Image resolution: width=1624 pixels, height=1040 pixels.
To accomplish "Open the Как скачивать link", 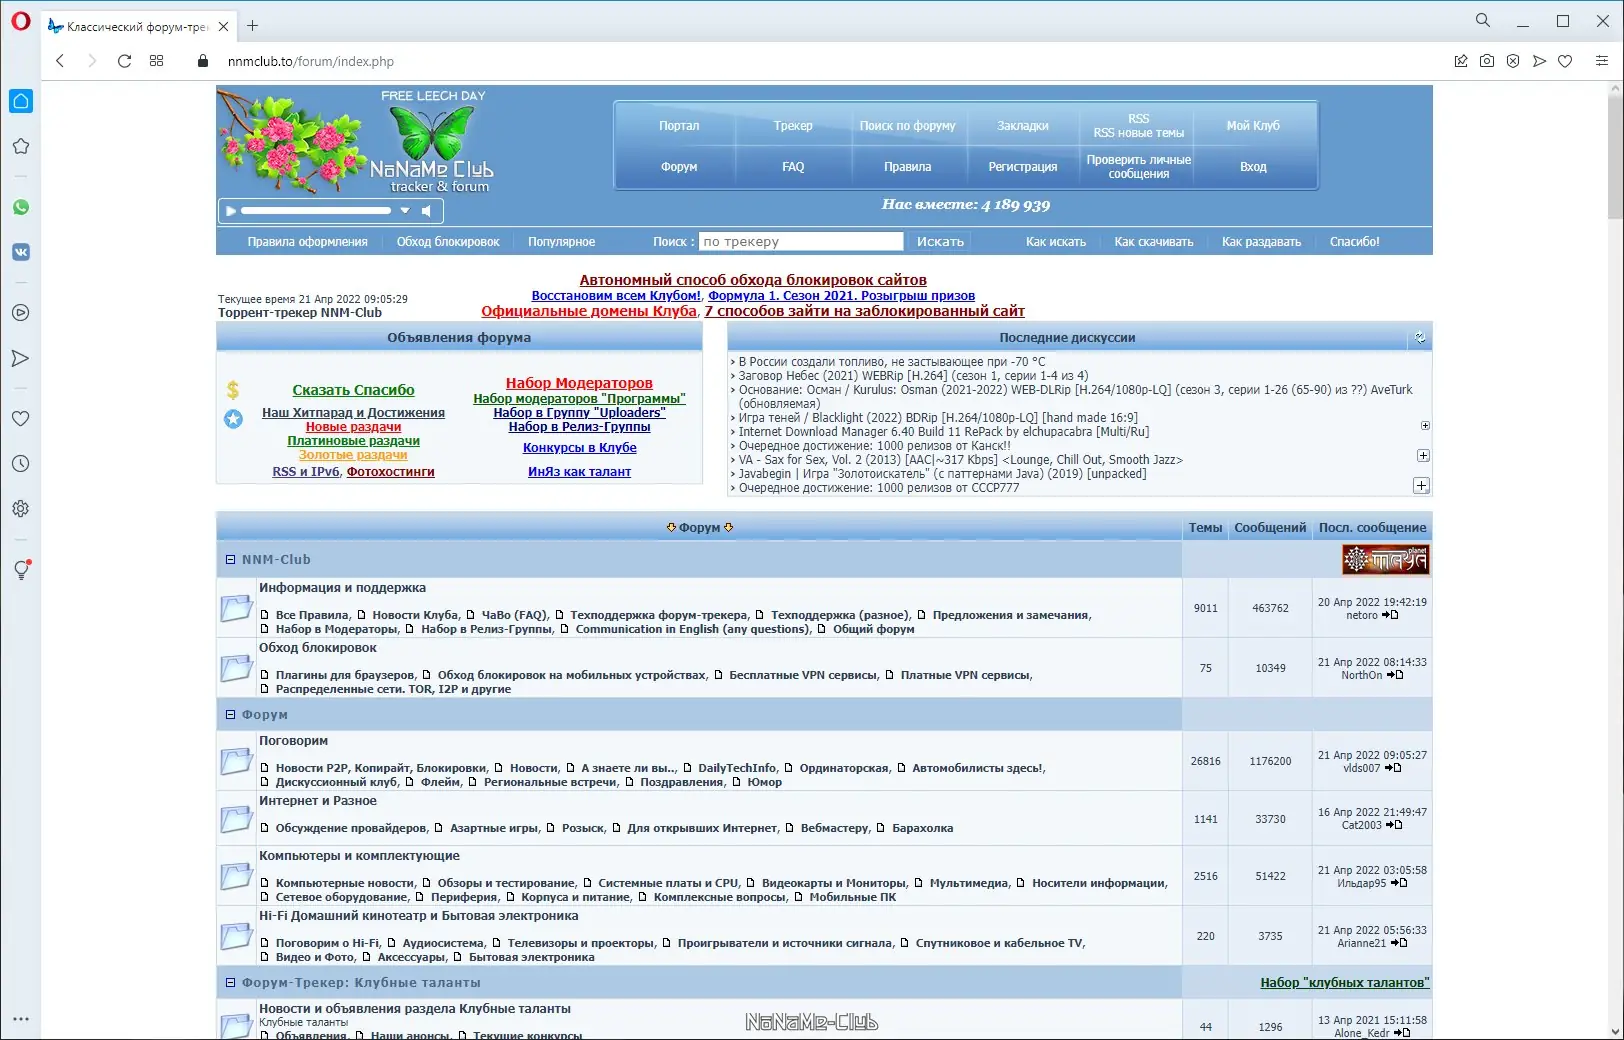I will click(1154, 242).
